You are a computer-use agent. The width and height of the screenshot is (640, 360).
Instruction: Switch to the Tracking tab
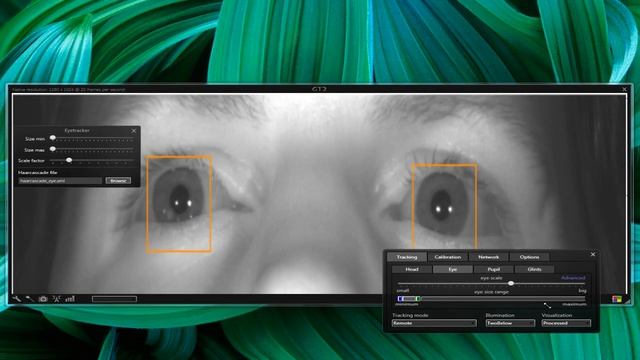coord(407,257)
